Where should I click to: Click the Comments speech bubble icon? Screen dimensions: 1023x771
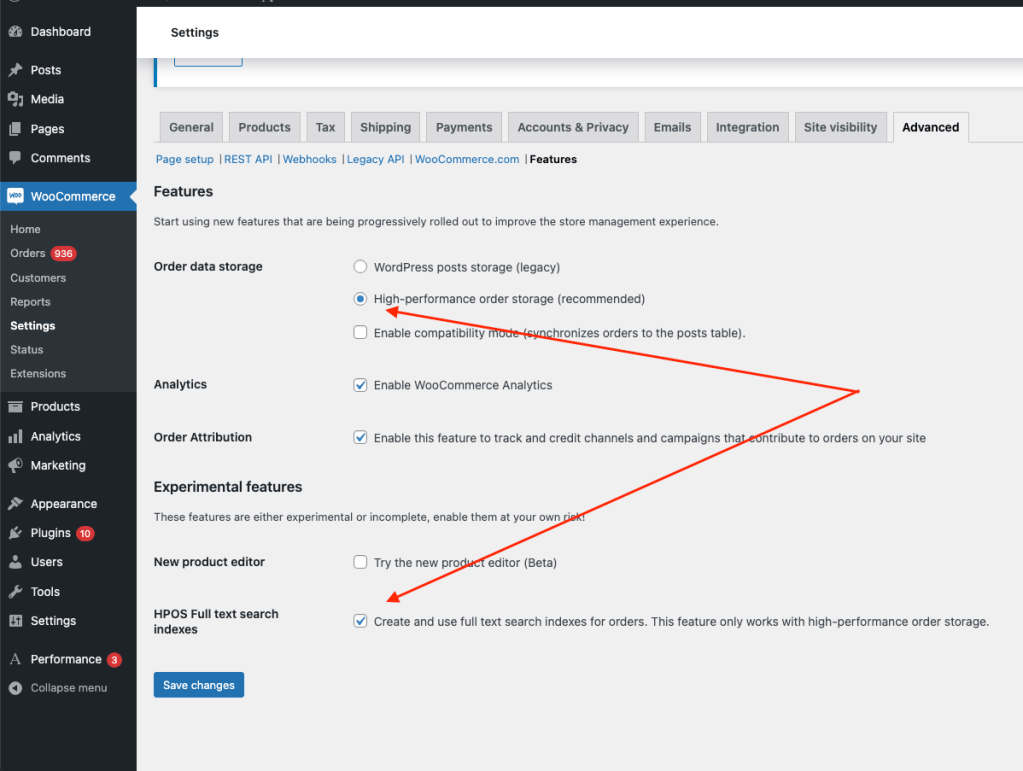[x=15, y=158]
